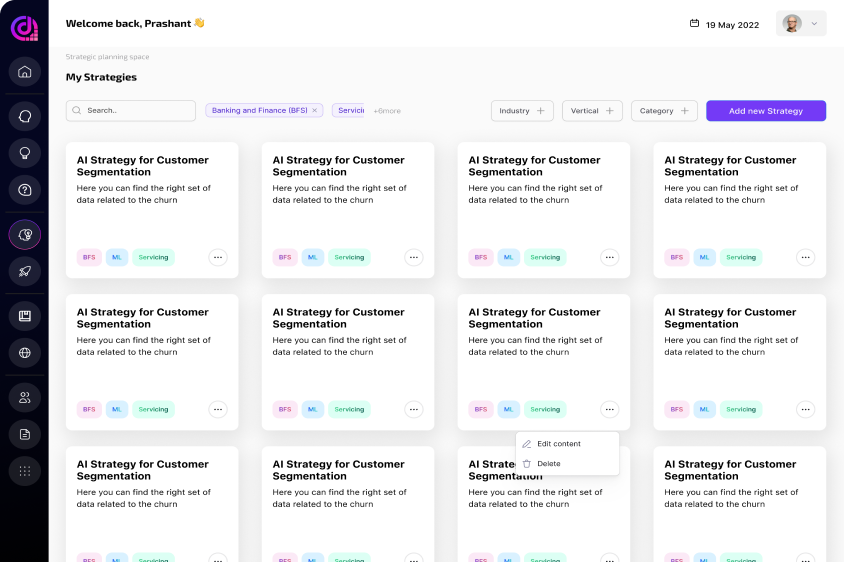
Task: Click the apps grid dots icon
Action: click(x=24, y=471)
